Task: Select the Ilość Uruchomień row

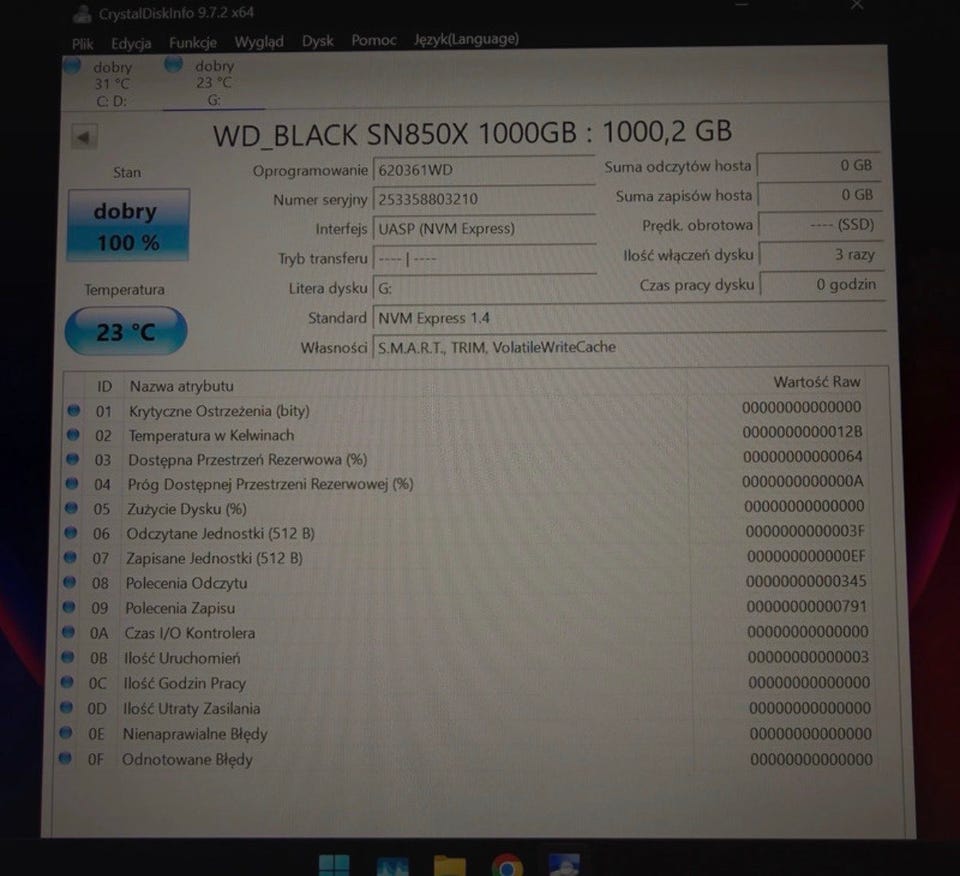Action: coord(468,657)
